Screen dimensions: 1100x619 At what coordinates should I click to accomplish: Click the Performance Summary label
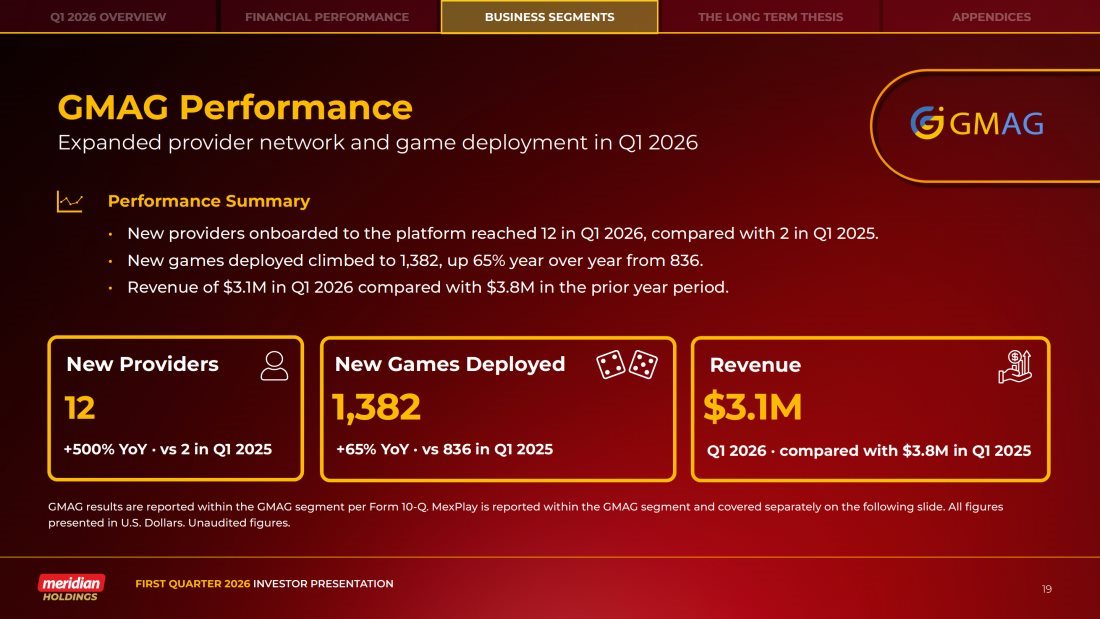click(x=208, y=201)
